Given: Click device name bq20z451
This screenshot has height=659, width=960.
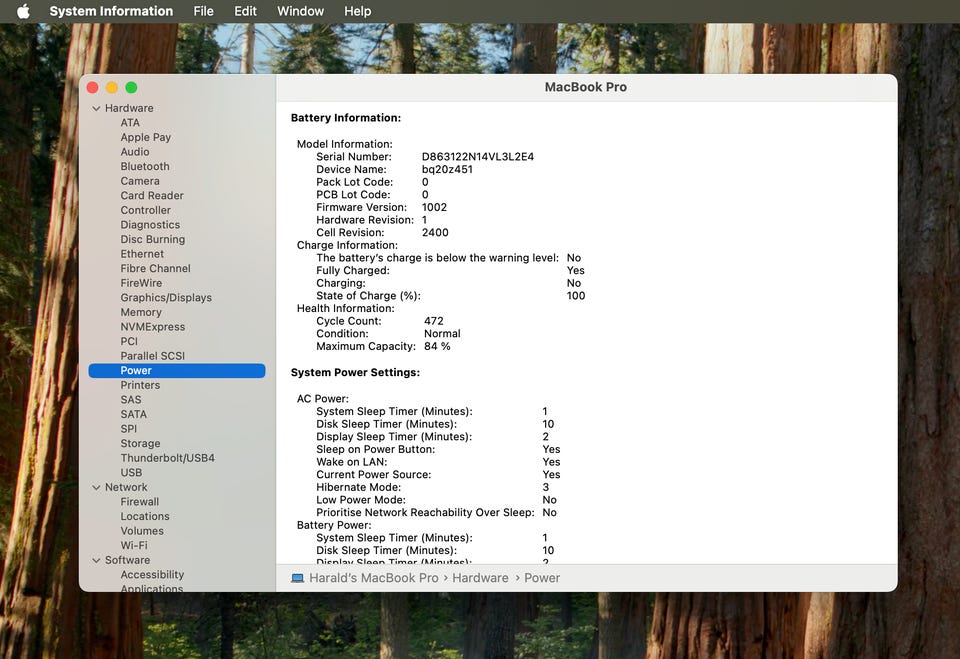Looking at the screenshot, I should (x=447, y=170).
